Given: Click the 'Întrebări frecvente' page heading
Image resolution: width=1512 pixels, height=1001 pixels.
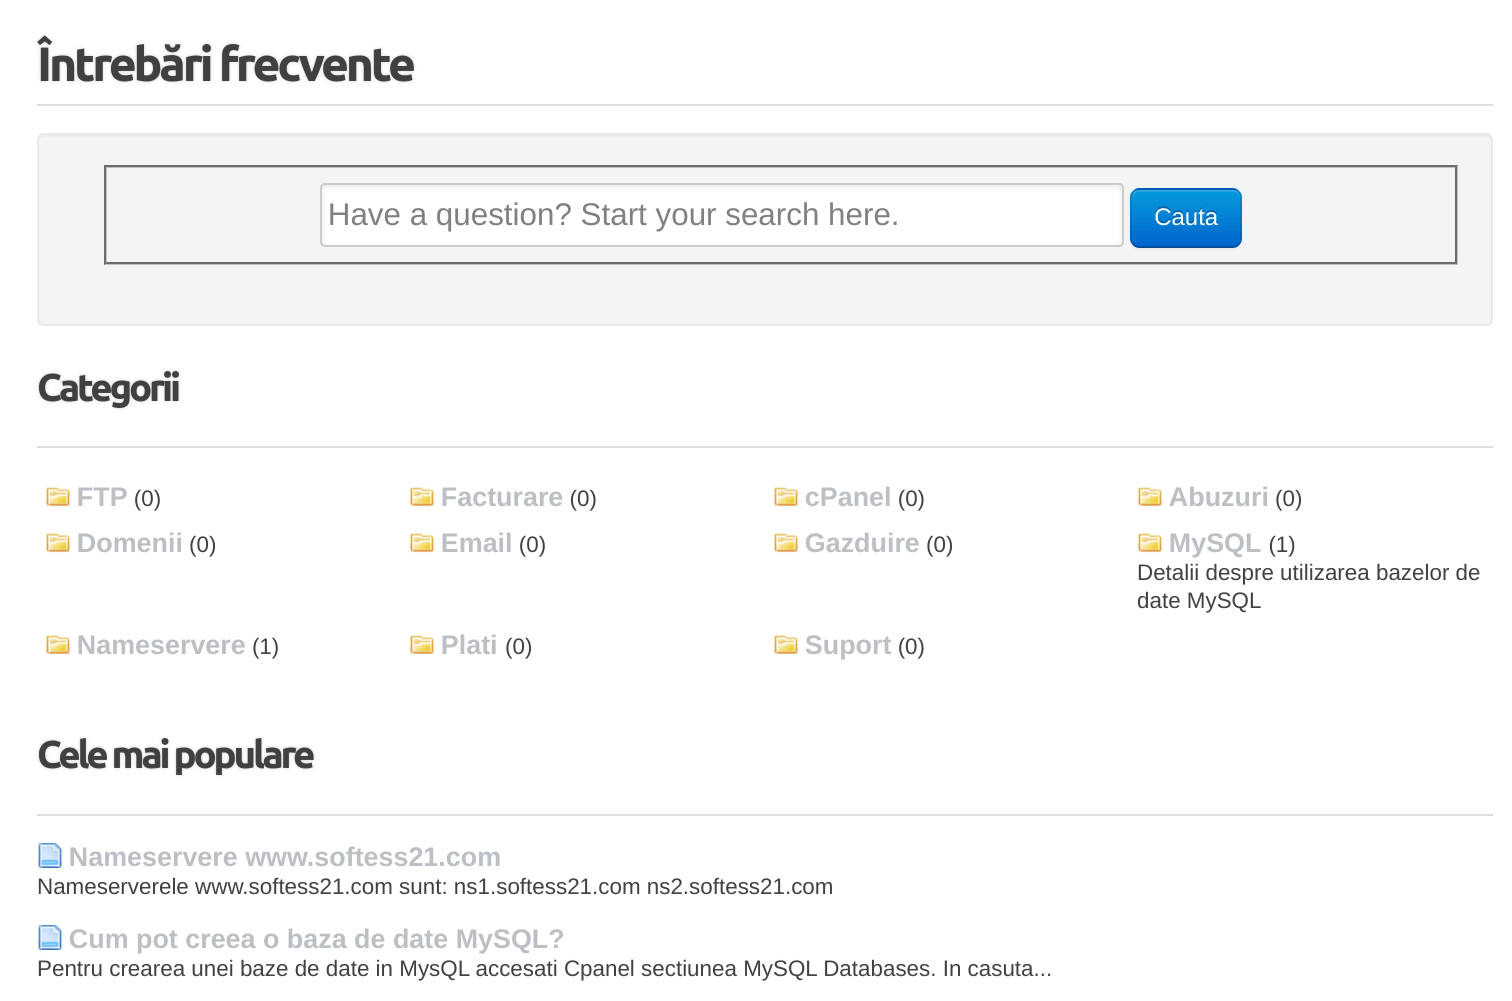Looking at the screenshot, I should tap(226, 63).
